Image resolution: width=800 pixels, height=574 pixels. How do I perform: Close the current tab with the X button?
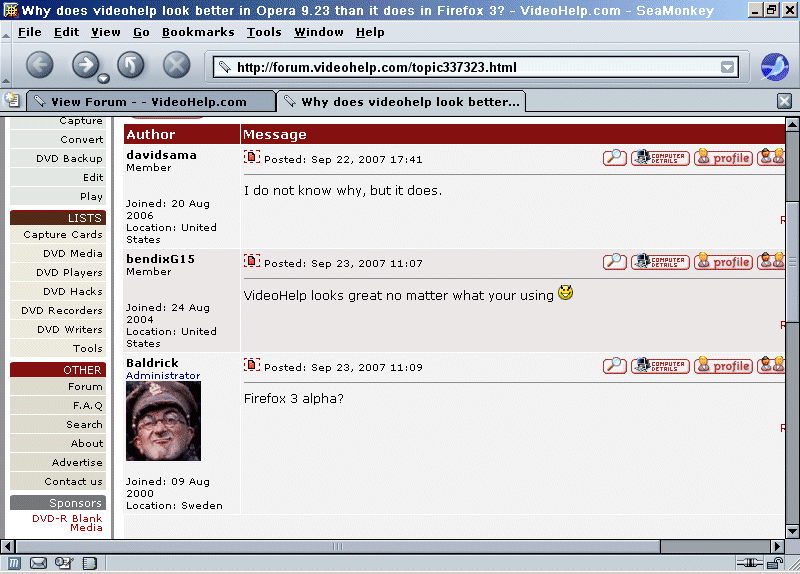tap(784, 101)
